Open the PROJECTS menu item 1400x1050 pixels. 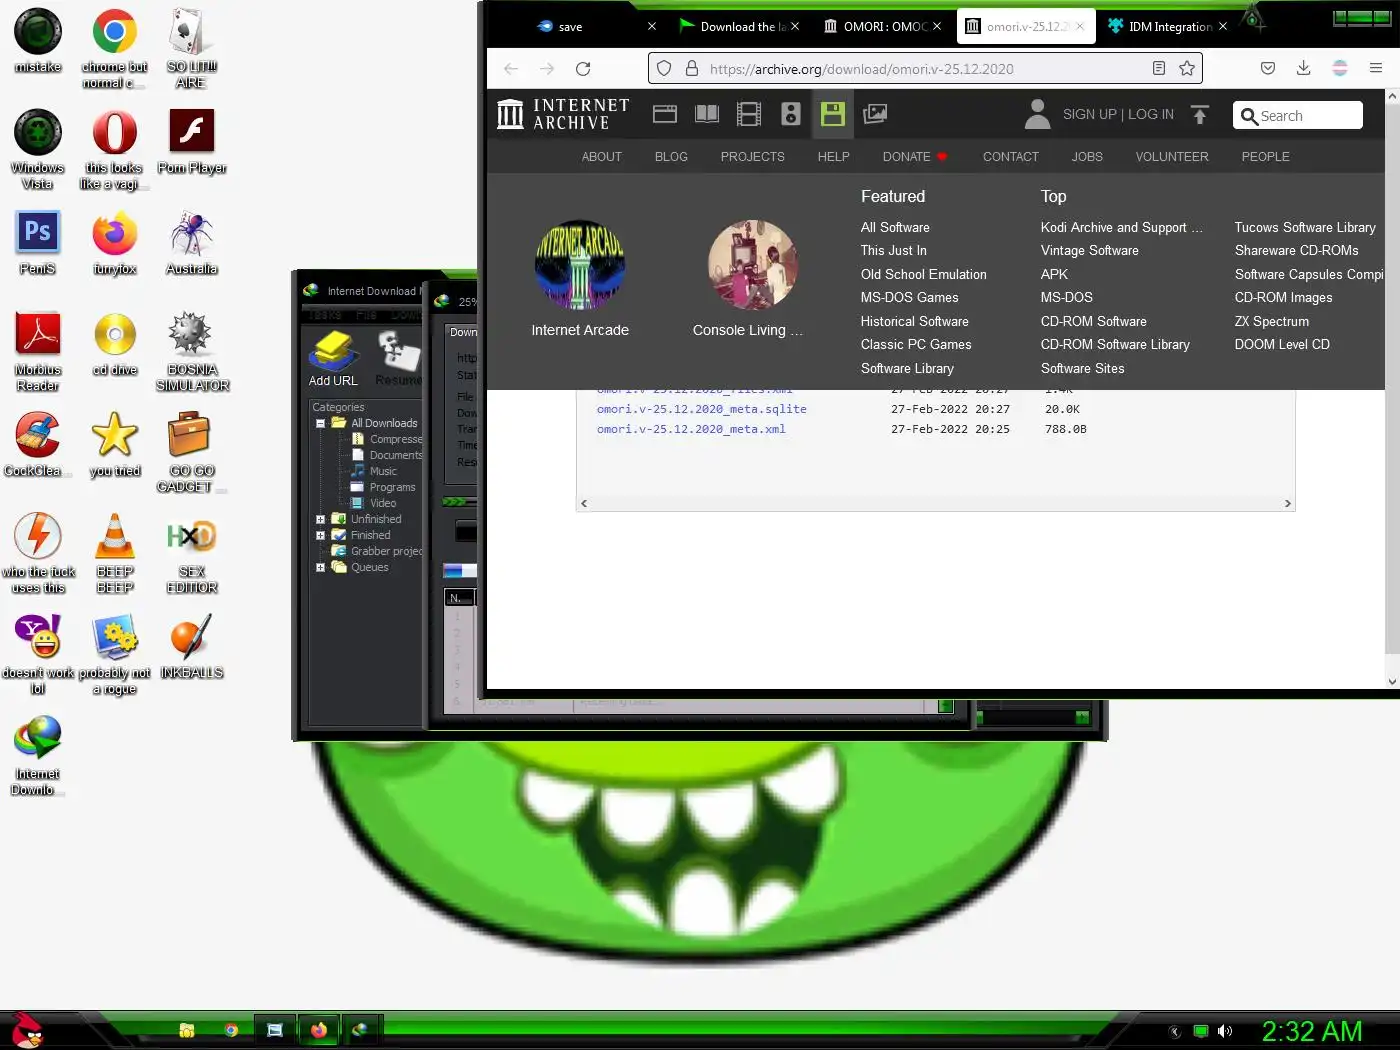click(752, 157)
